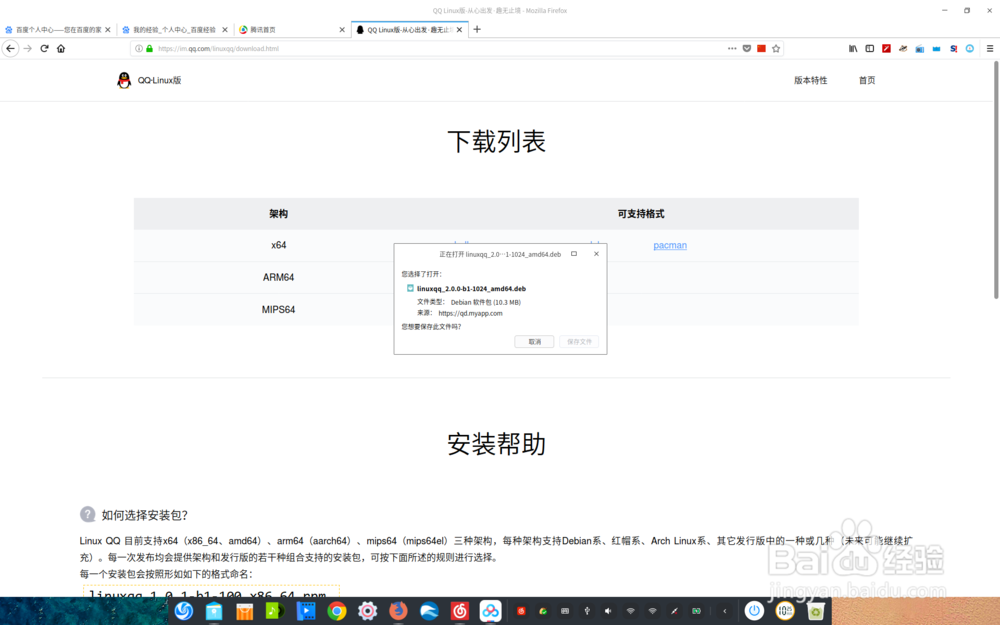This screenshot has height=625, width=1000.
Task: Launch Google Chrome from the dock
Action: click(x=337, y=611)
